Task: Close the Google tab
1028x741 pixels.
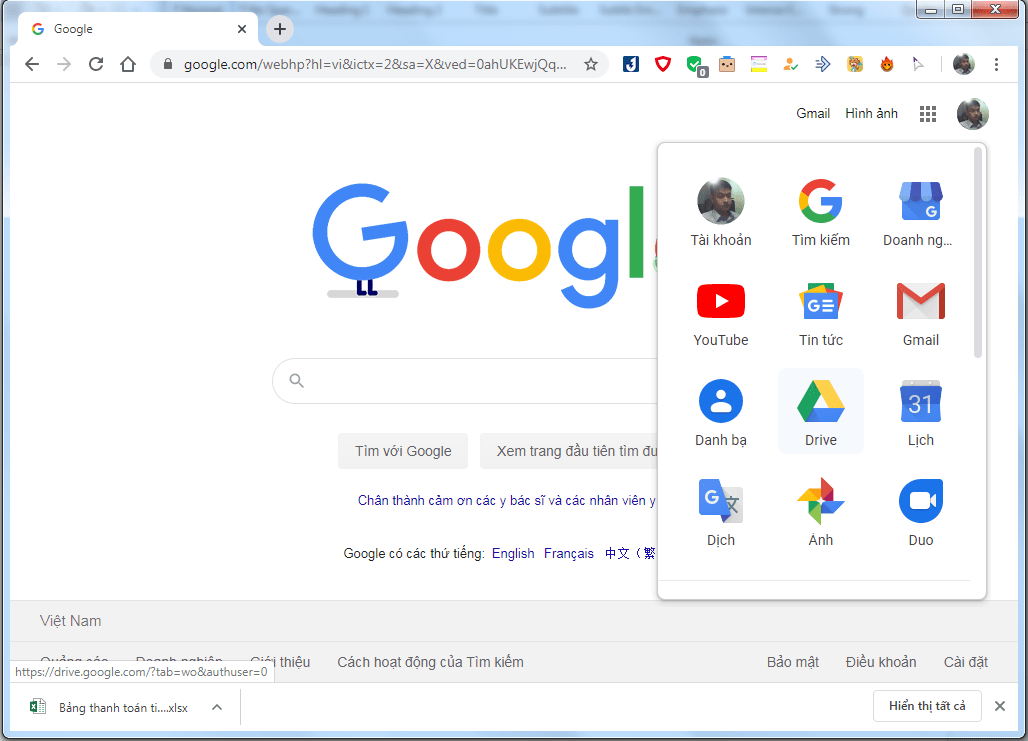Action: click(x=242, y=29)
